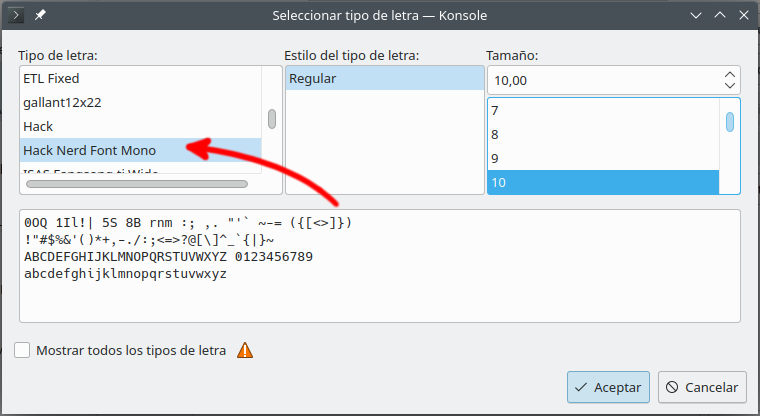Enable Mostrar todos los tipos de letra
The width and height of the screenshot is (760, 416).
click(x=23, y=350)
